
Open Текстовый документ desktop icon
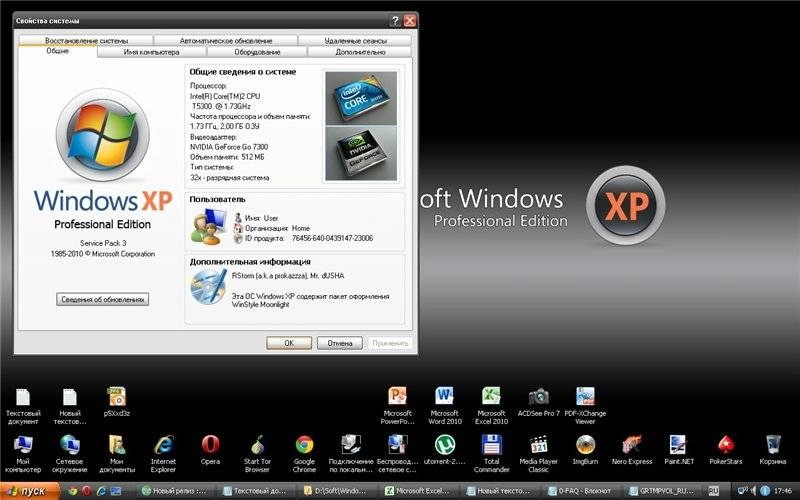coord(22,406)
